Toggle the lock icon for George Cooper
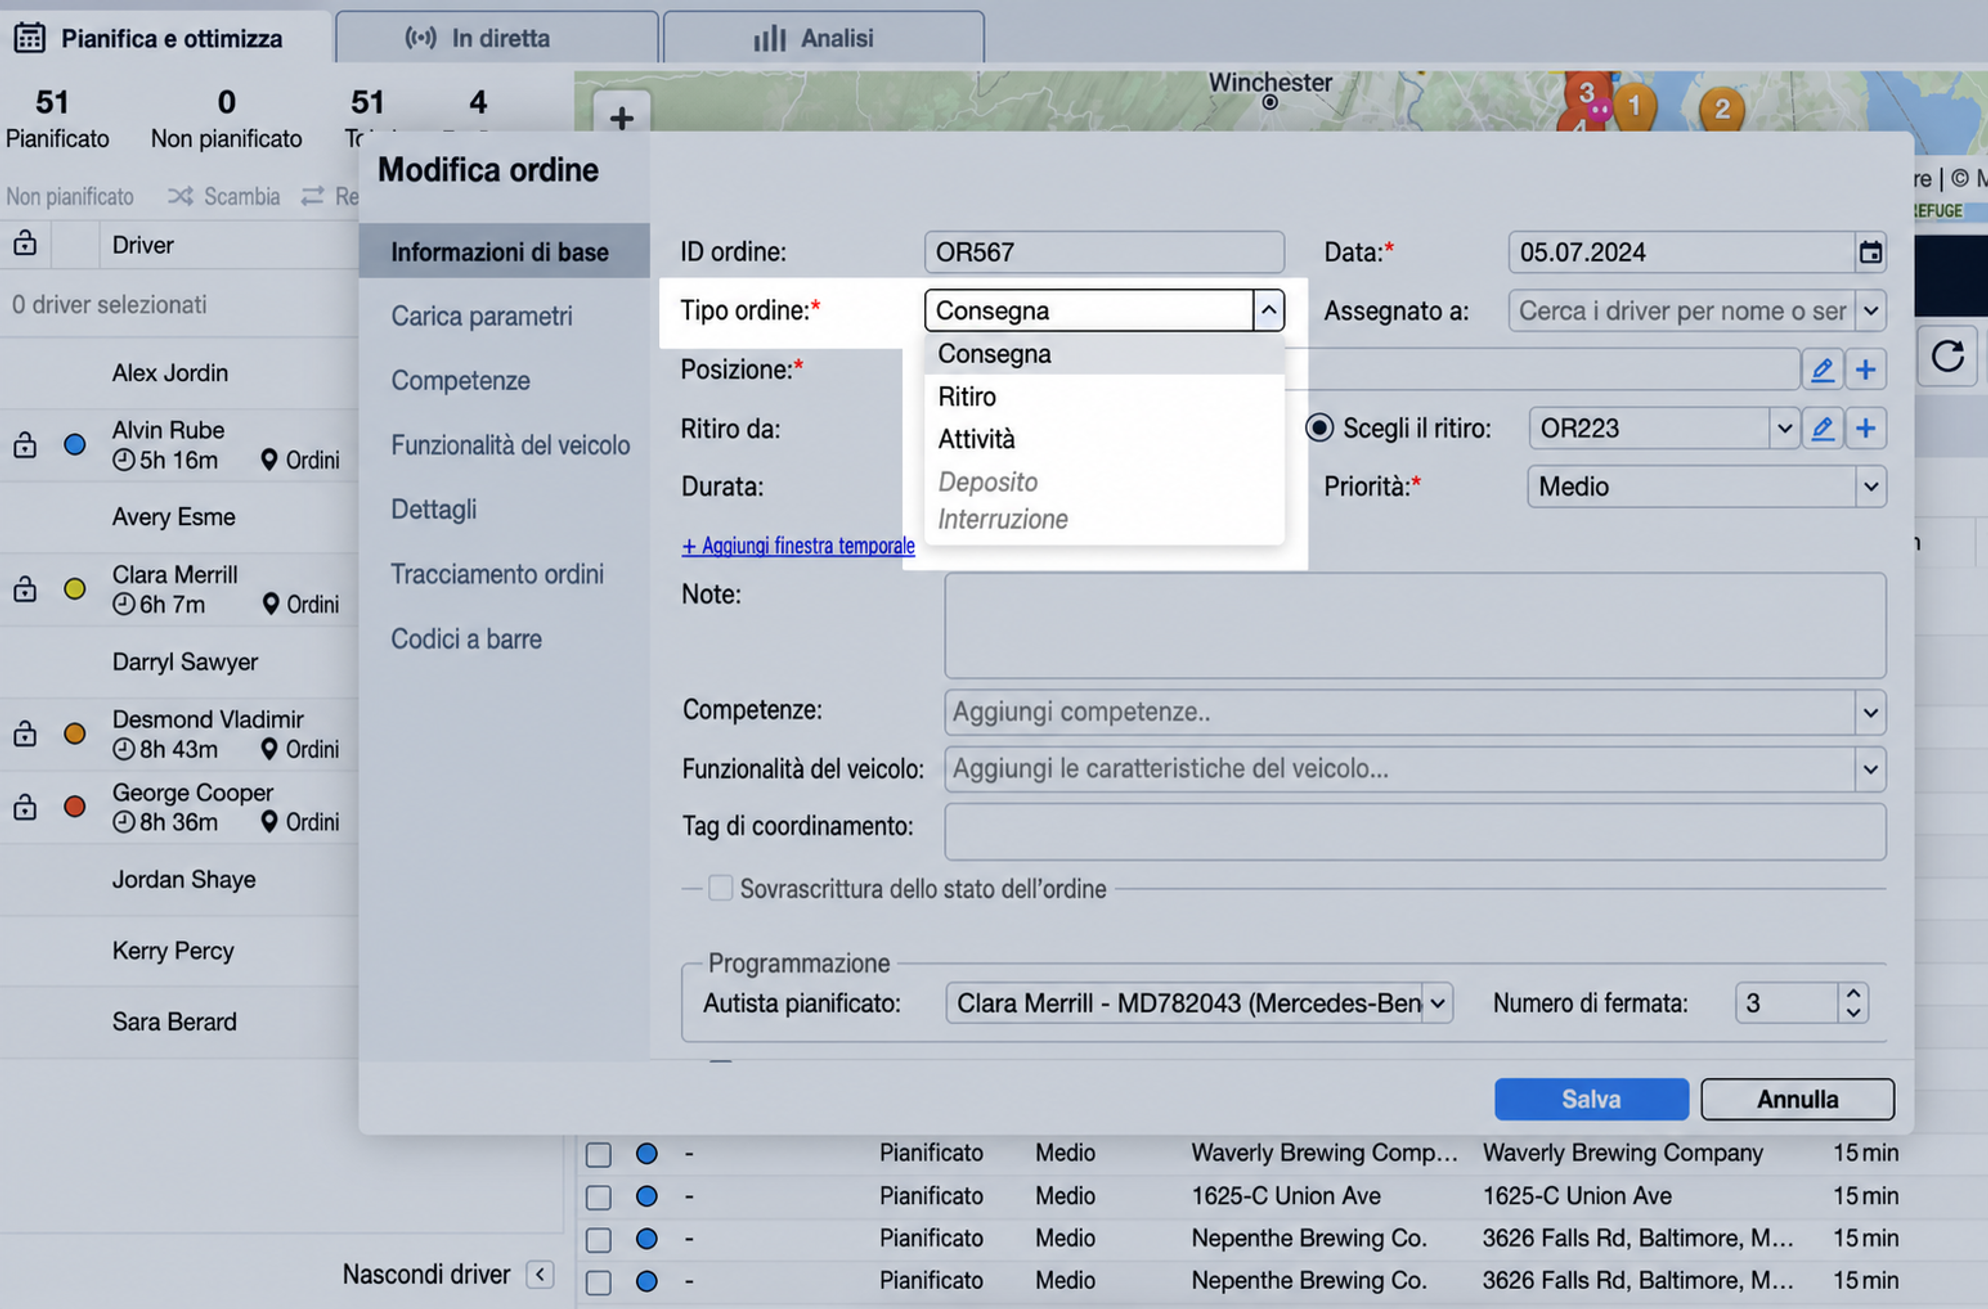Image resolution: width=1988 pixels, height=1309 pixels. pyautogui.click(x=25, y=806)
